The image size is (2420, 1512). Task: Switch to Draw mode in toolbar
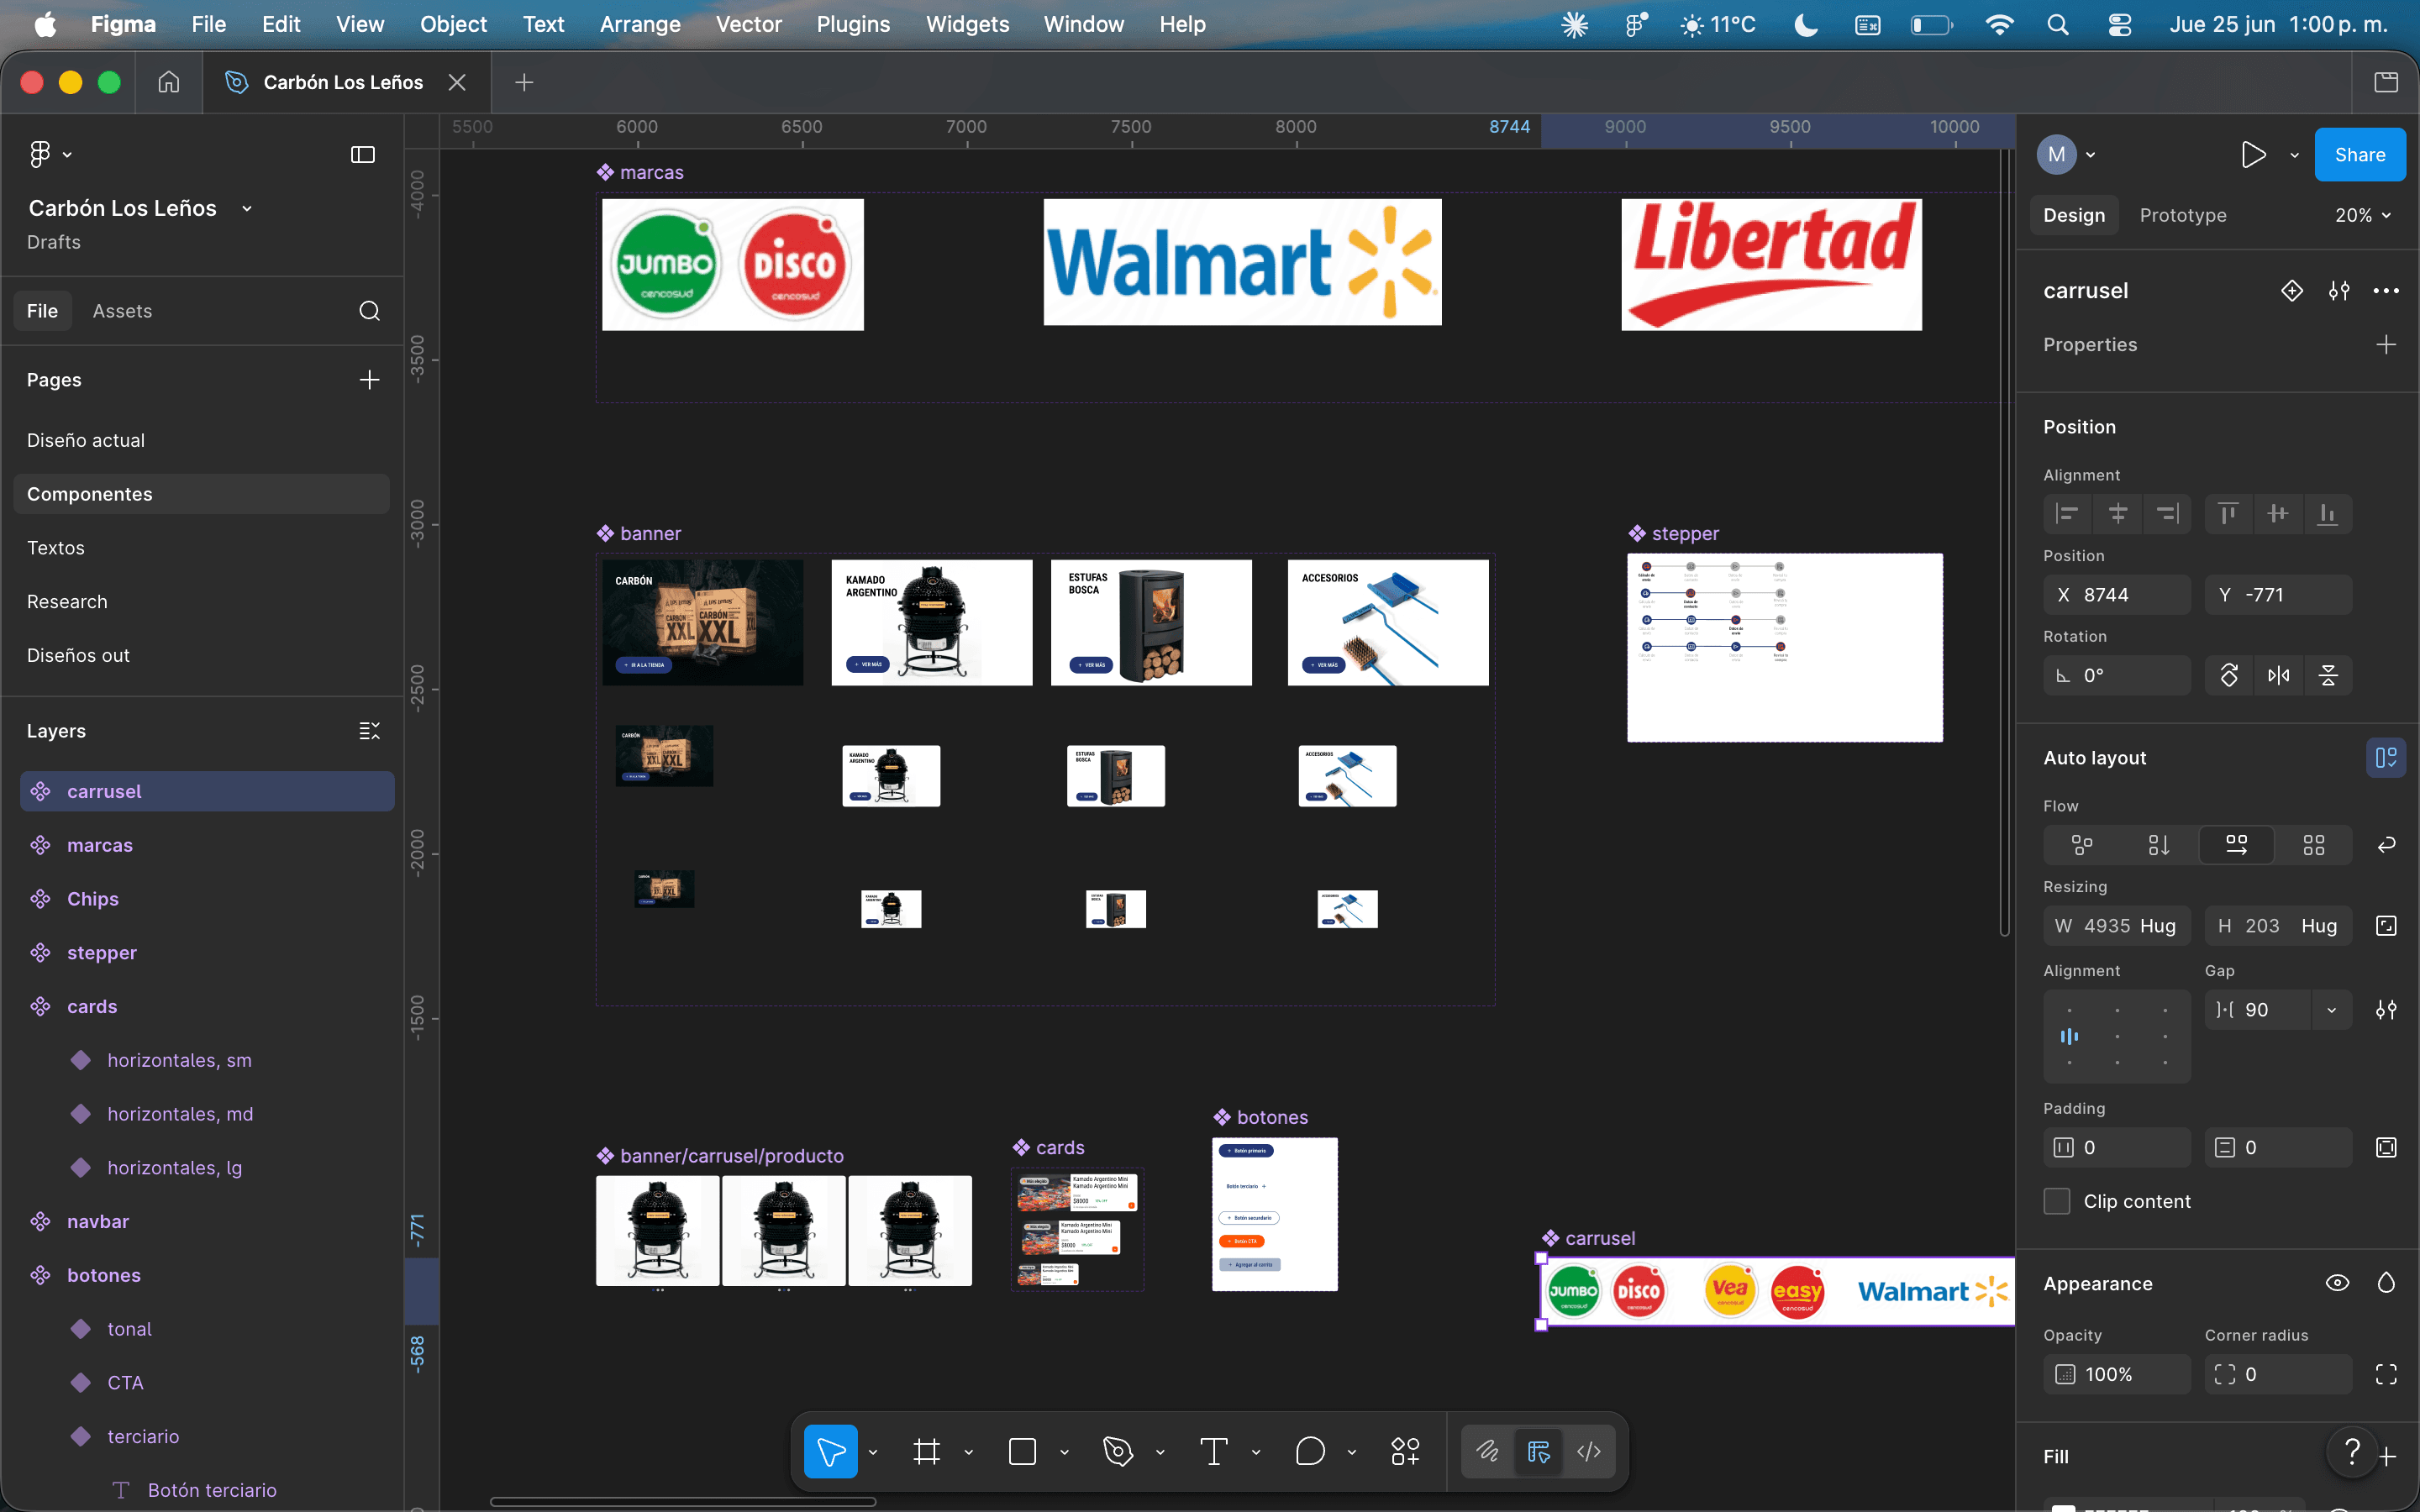pos(1488,1451)
